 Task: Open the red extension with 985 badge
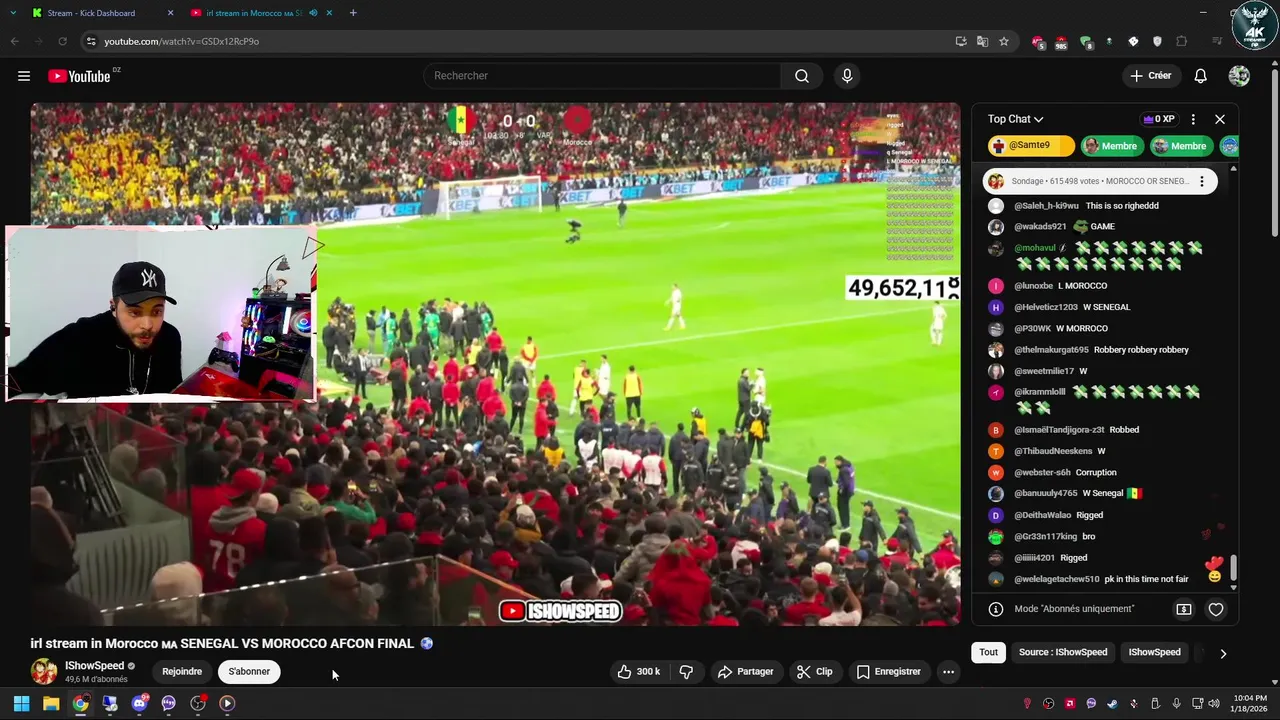coord(1061,42)
